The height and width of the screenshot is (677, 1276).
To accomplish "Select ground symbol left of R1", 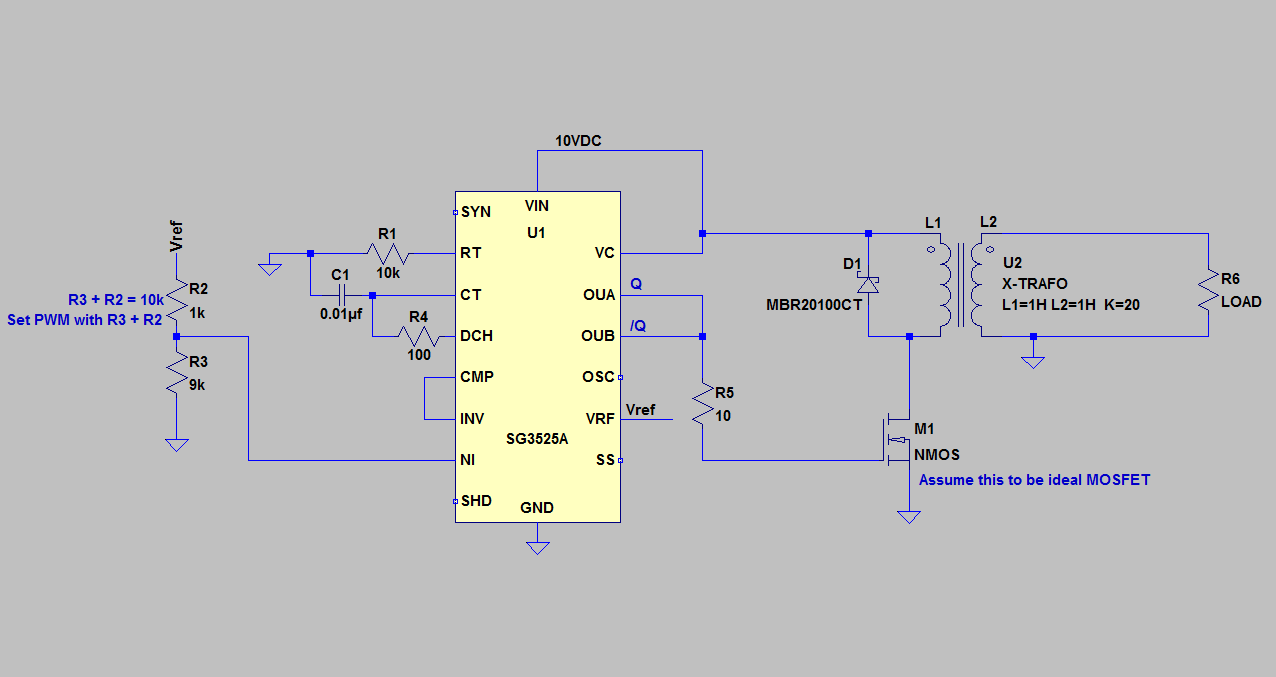I will tap(269, 267).
